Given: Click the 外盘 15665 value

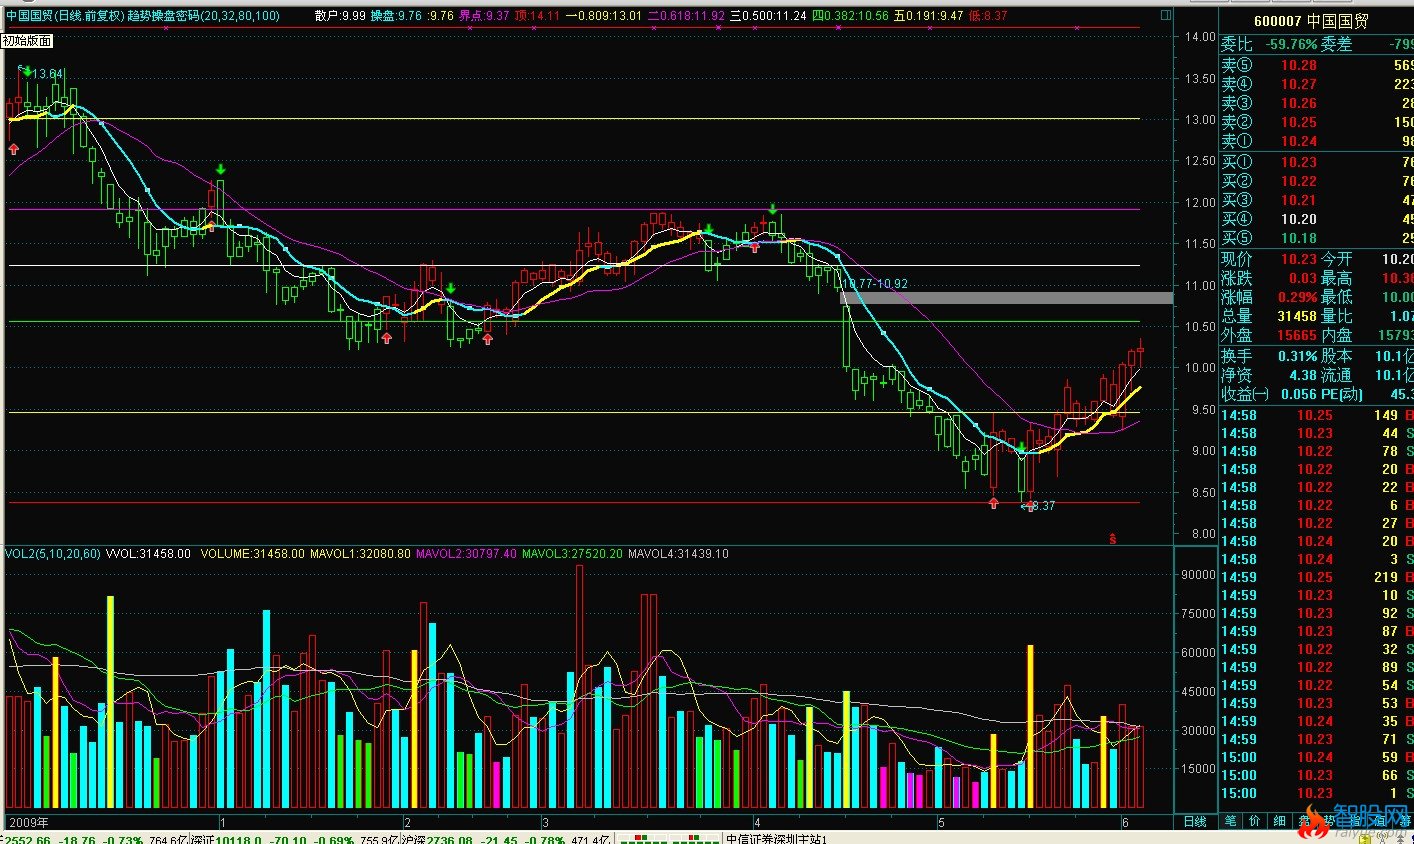Looking at the screenshot, I should coord(1297,335).
